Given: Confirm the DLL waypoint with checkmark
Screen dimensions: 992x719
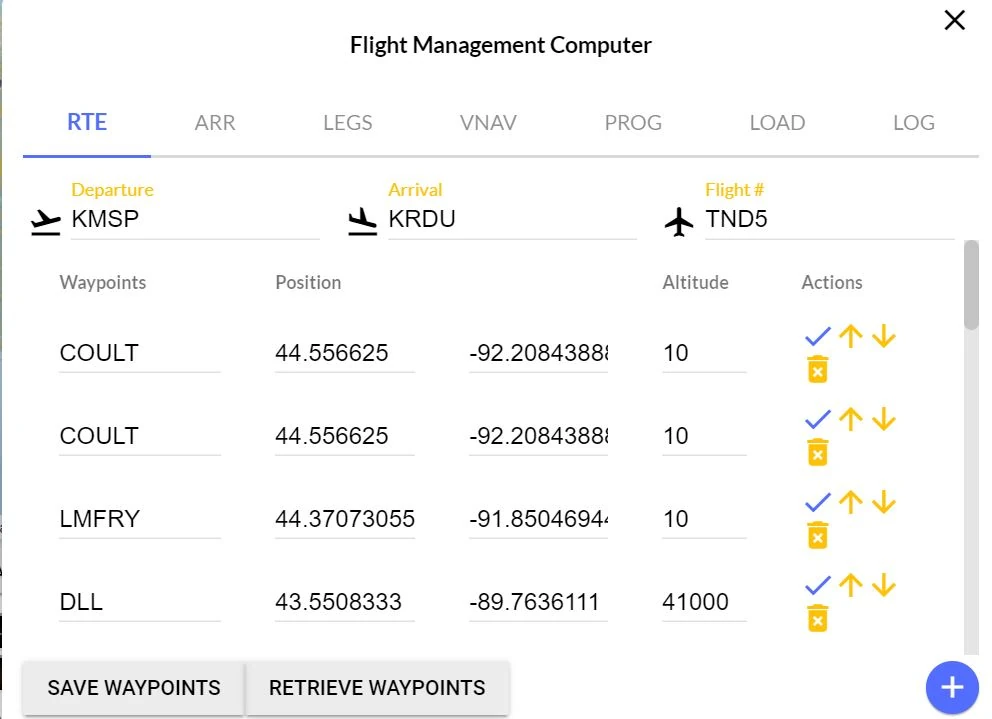Looking at the screenshot, I should pyautogui.click(x=818, y=584).
